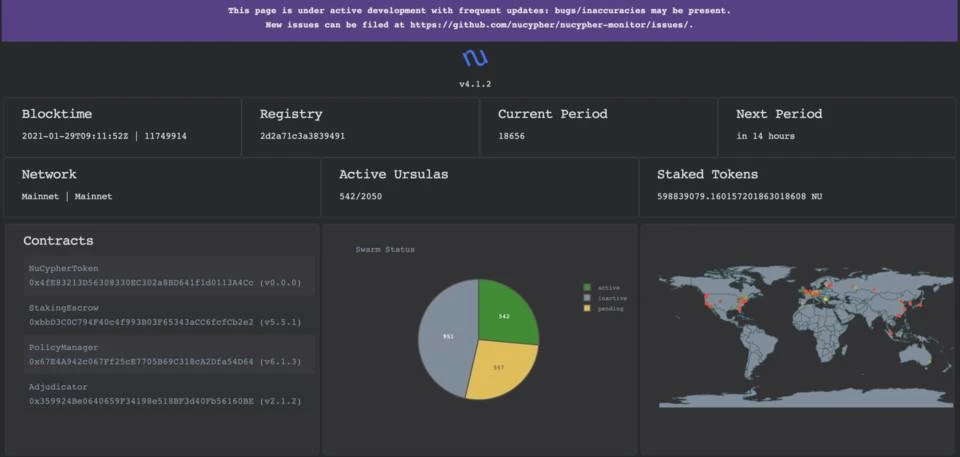
Task: Toggle the inactive legend gray swatch
Action: (x=587, y=298)
